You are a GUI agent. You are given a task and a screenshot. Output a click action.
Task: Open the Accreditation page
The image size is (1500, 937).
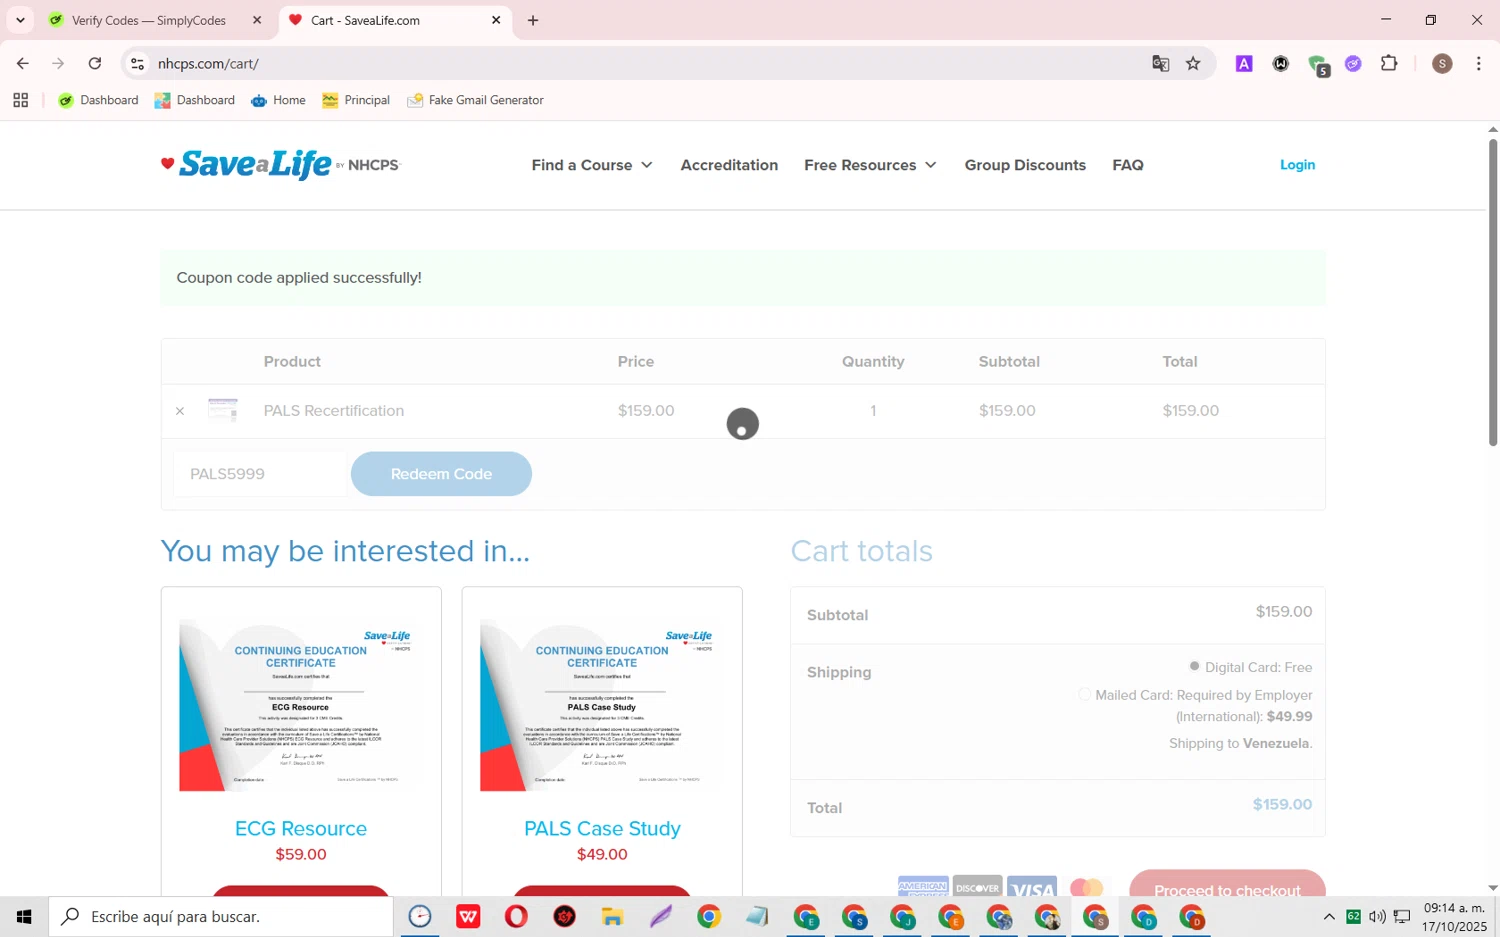729,165
